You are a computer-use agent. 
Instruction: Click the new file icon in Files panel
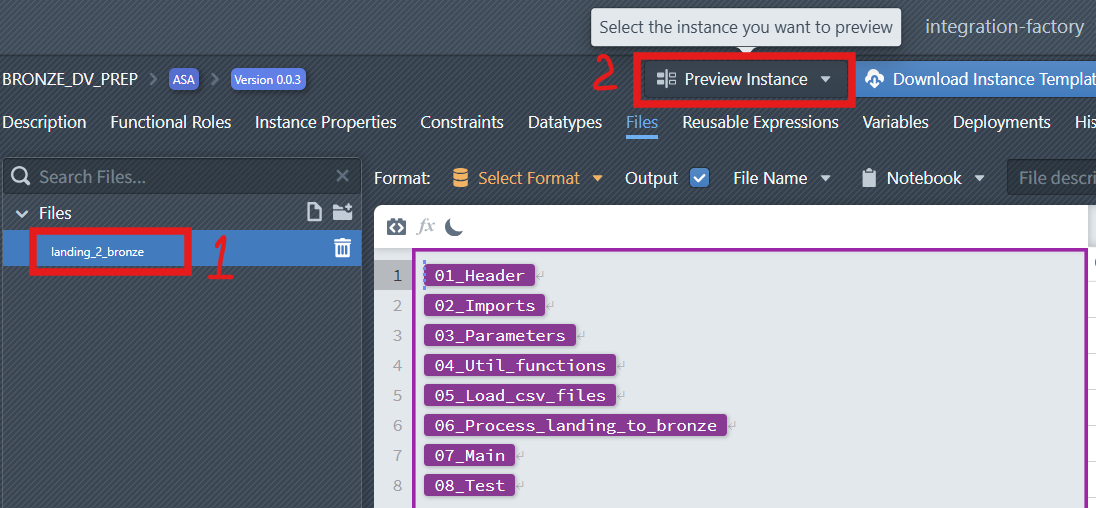[x=314, y=212]
